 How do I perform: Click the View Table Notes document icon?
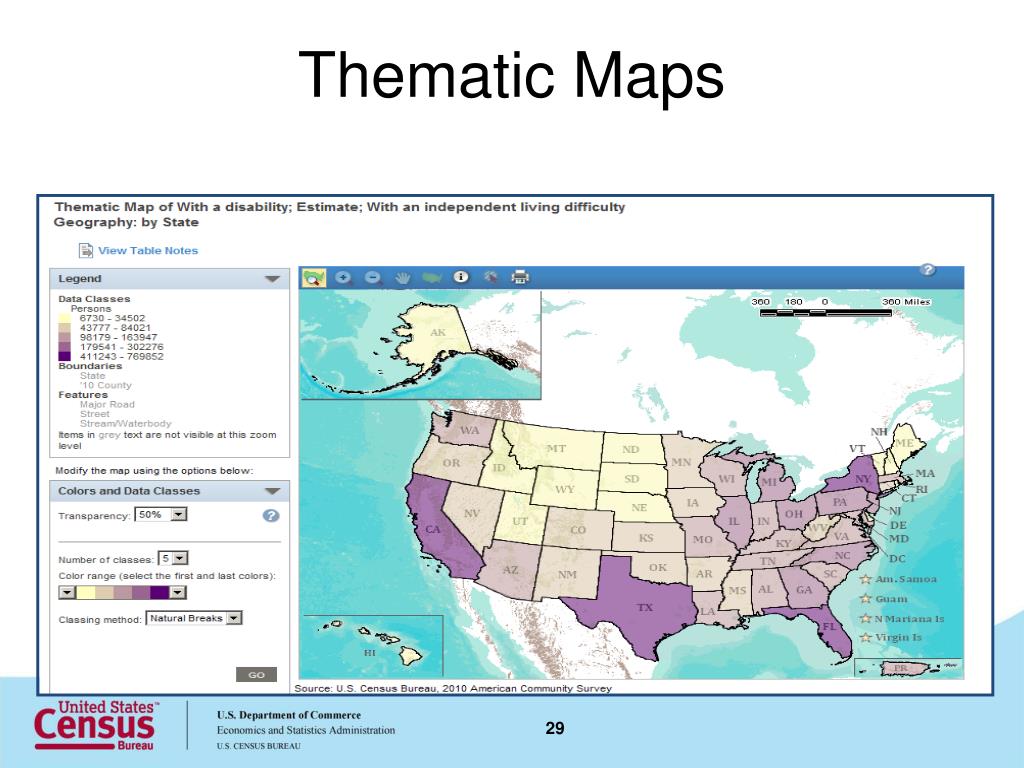tap(86, 251)
